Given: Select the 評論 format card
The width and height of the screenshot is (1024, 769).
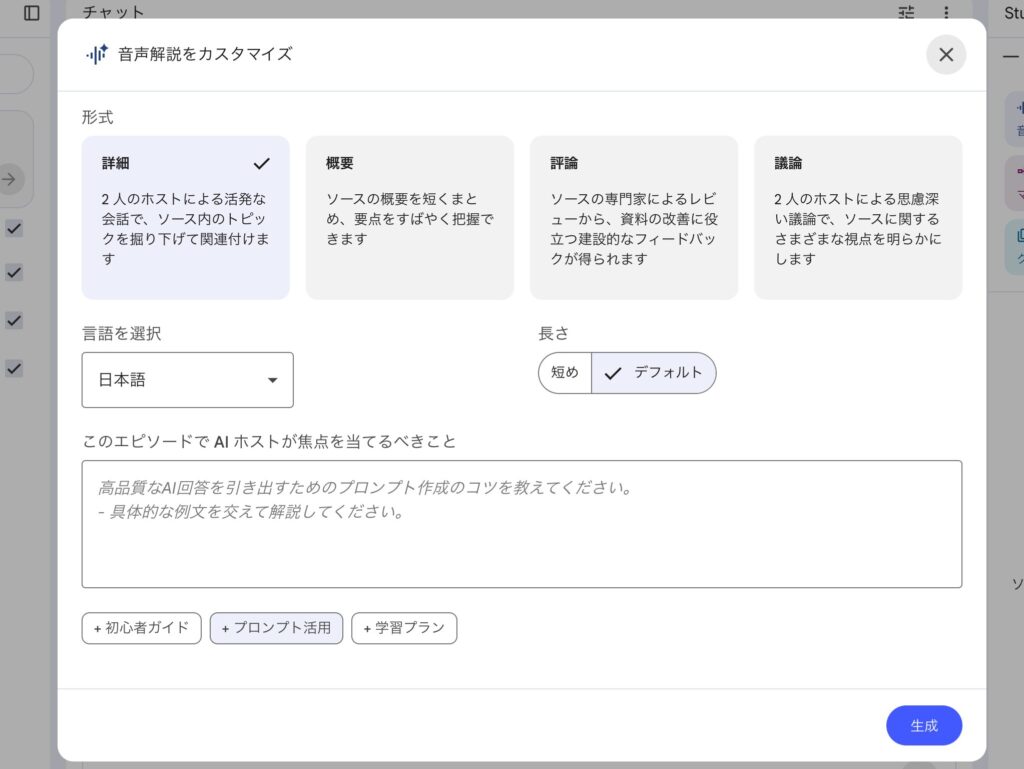Looking at the screenshot, I should click(x=633, y=217).
